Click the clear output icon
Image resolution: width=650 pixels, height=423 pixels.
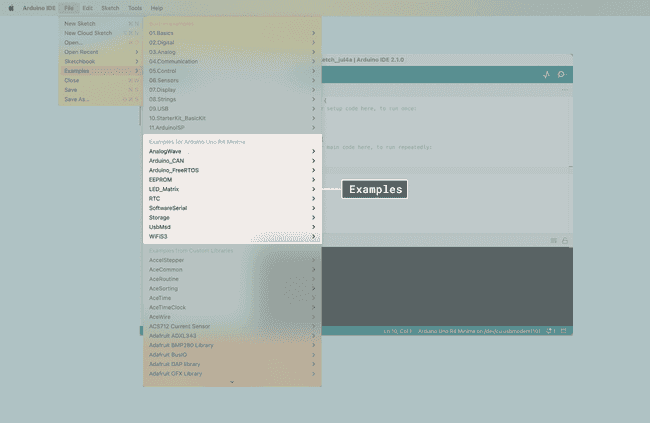(x=554, y=241)
